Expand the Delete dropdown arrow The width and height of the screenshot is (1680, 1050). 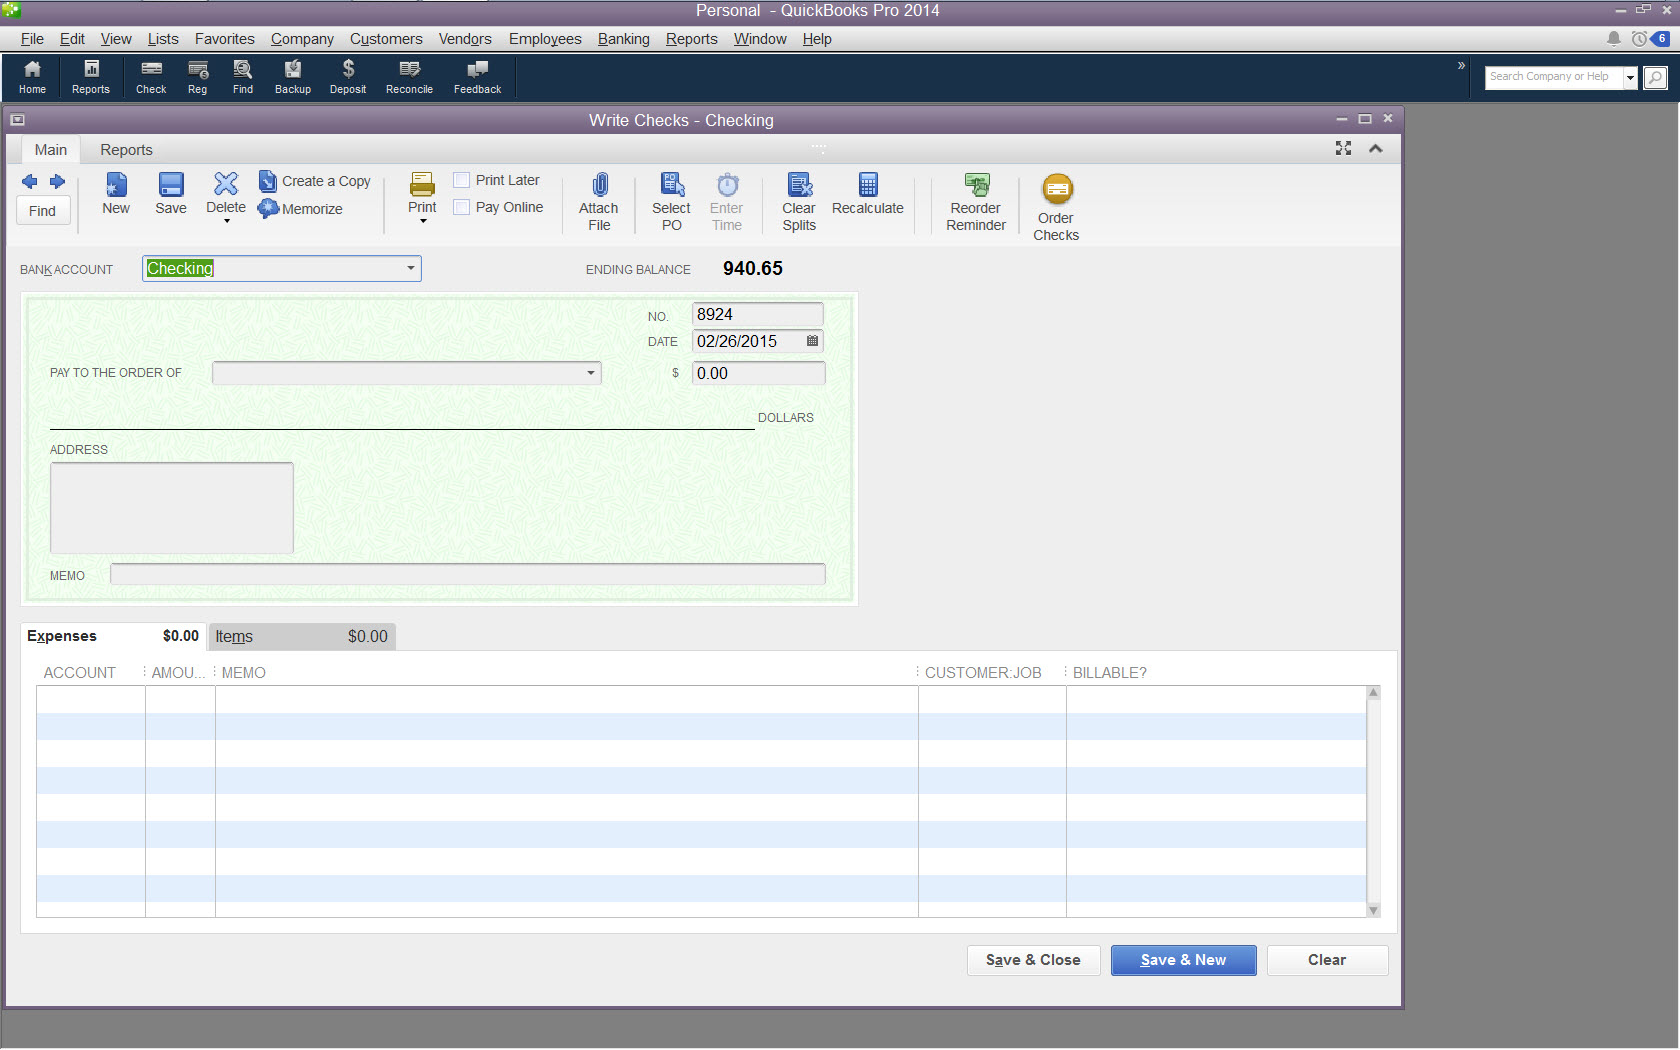point(227,221)
